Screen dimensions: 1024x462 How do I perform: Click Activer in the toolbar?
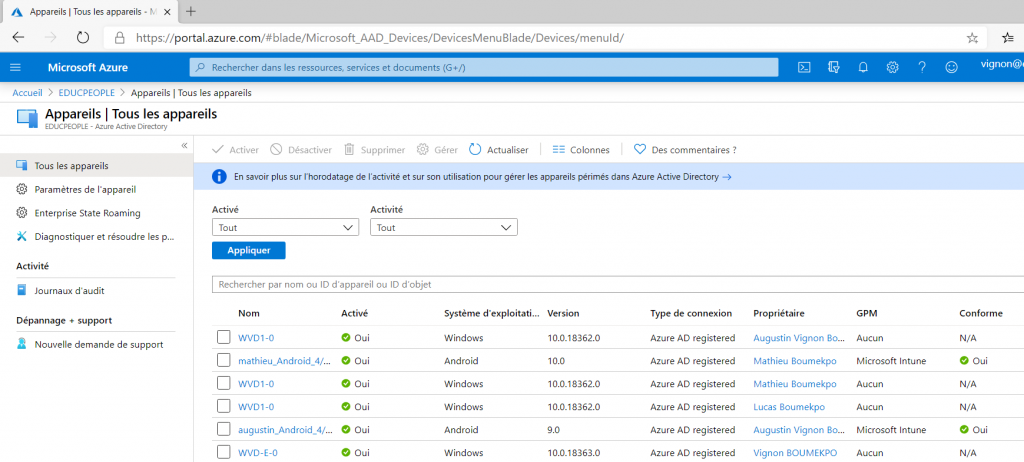click(x=236, y=150)
